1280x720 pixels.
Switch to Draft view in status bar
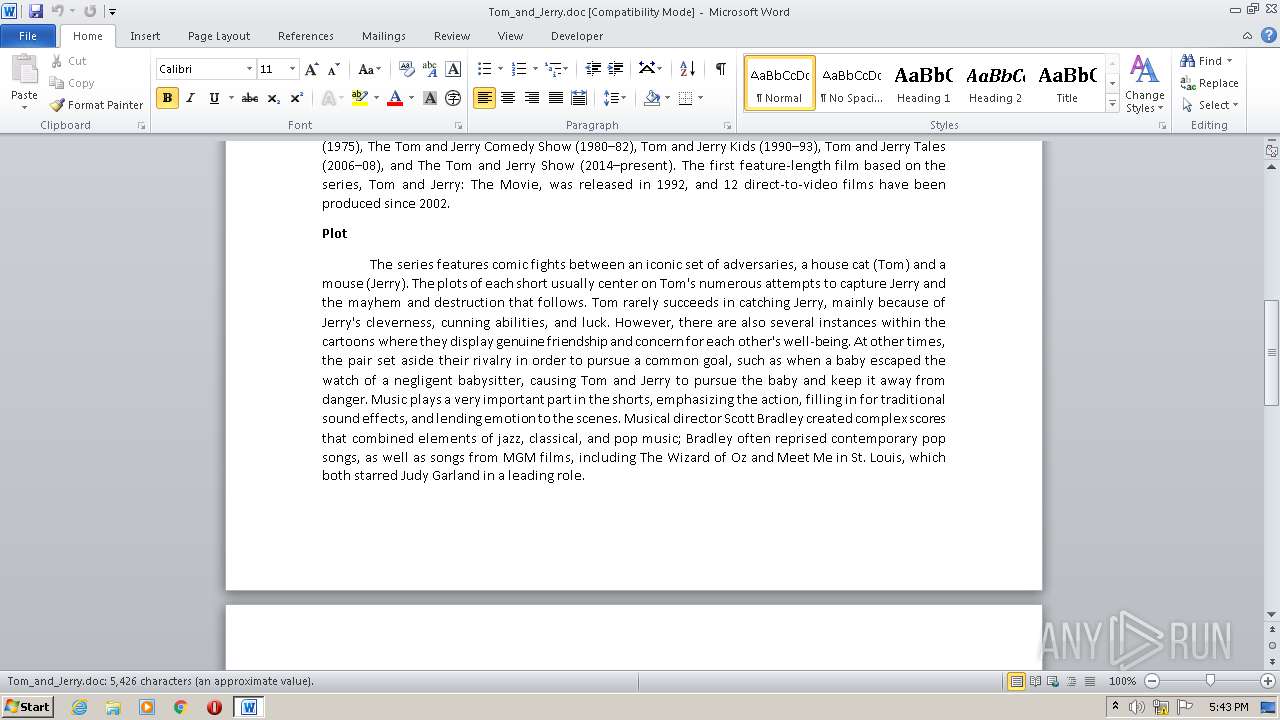click(x=1089, y=681)
